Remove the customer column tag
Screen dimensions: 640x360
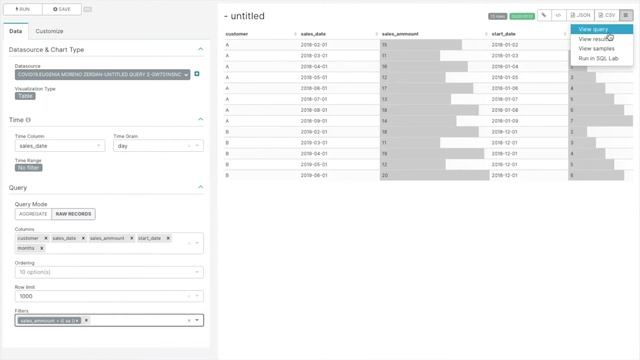(x=46, y=238)
